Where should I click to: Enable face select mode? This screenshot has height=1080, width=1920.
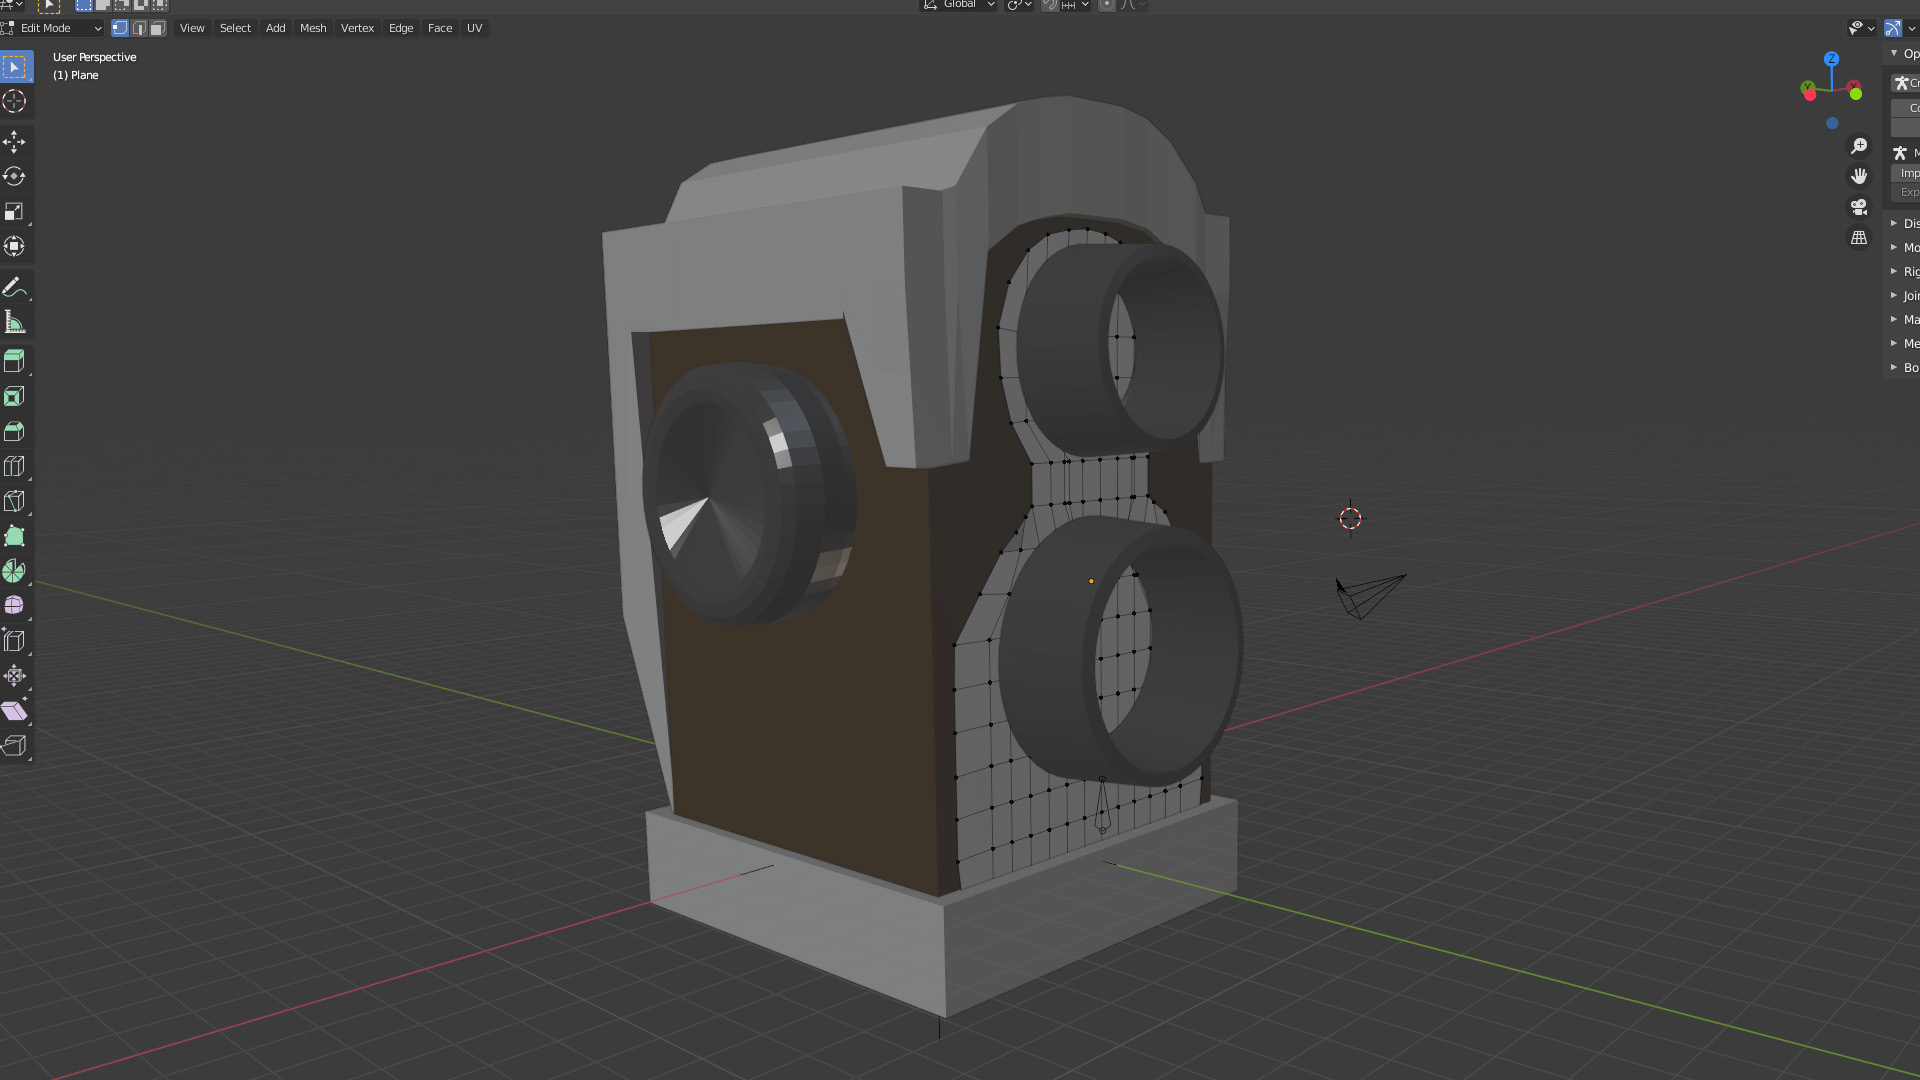(x=158, y=28)
